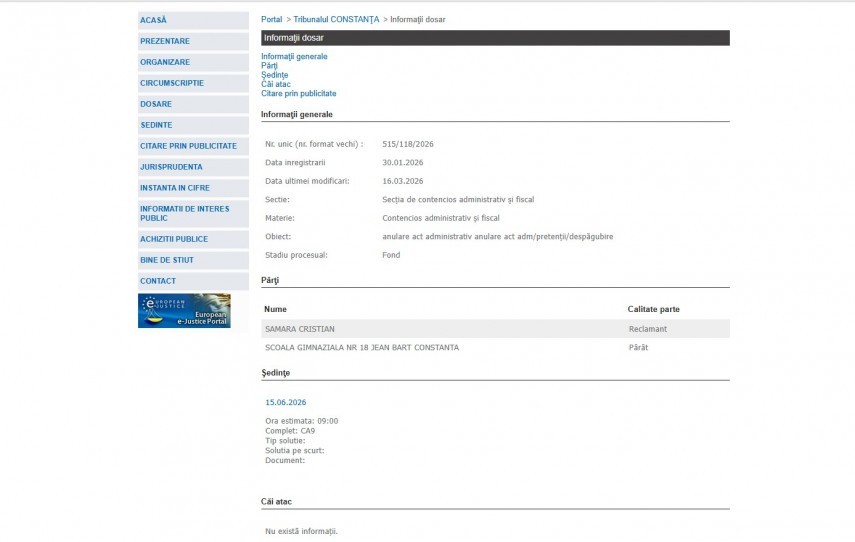Jump to Informații generale anchor link

coord(294,57)
